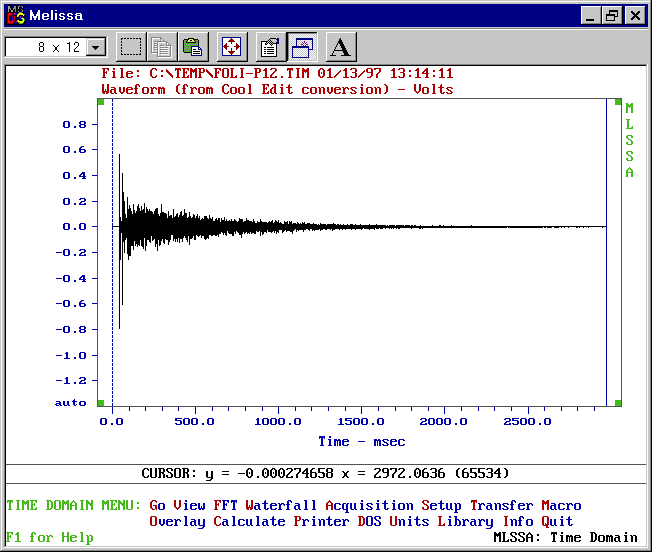
Task: Maximize the Melissa window
Action: pyautogui.click(x=612, y=16)
